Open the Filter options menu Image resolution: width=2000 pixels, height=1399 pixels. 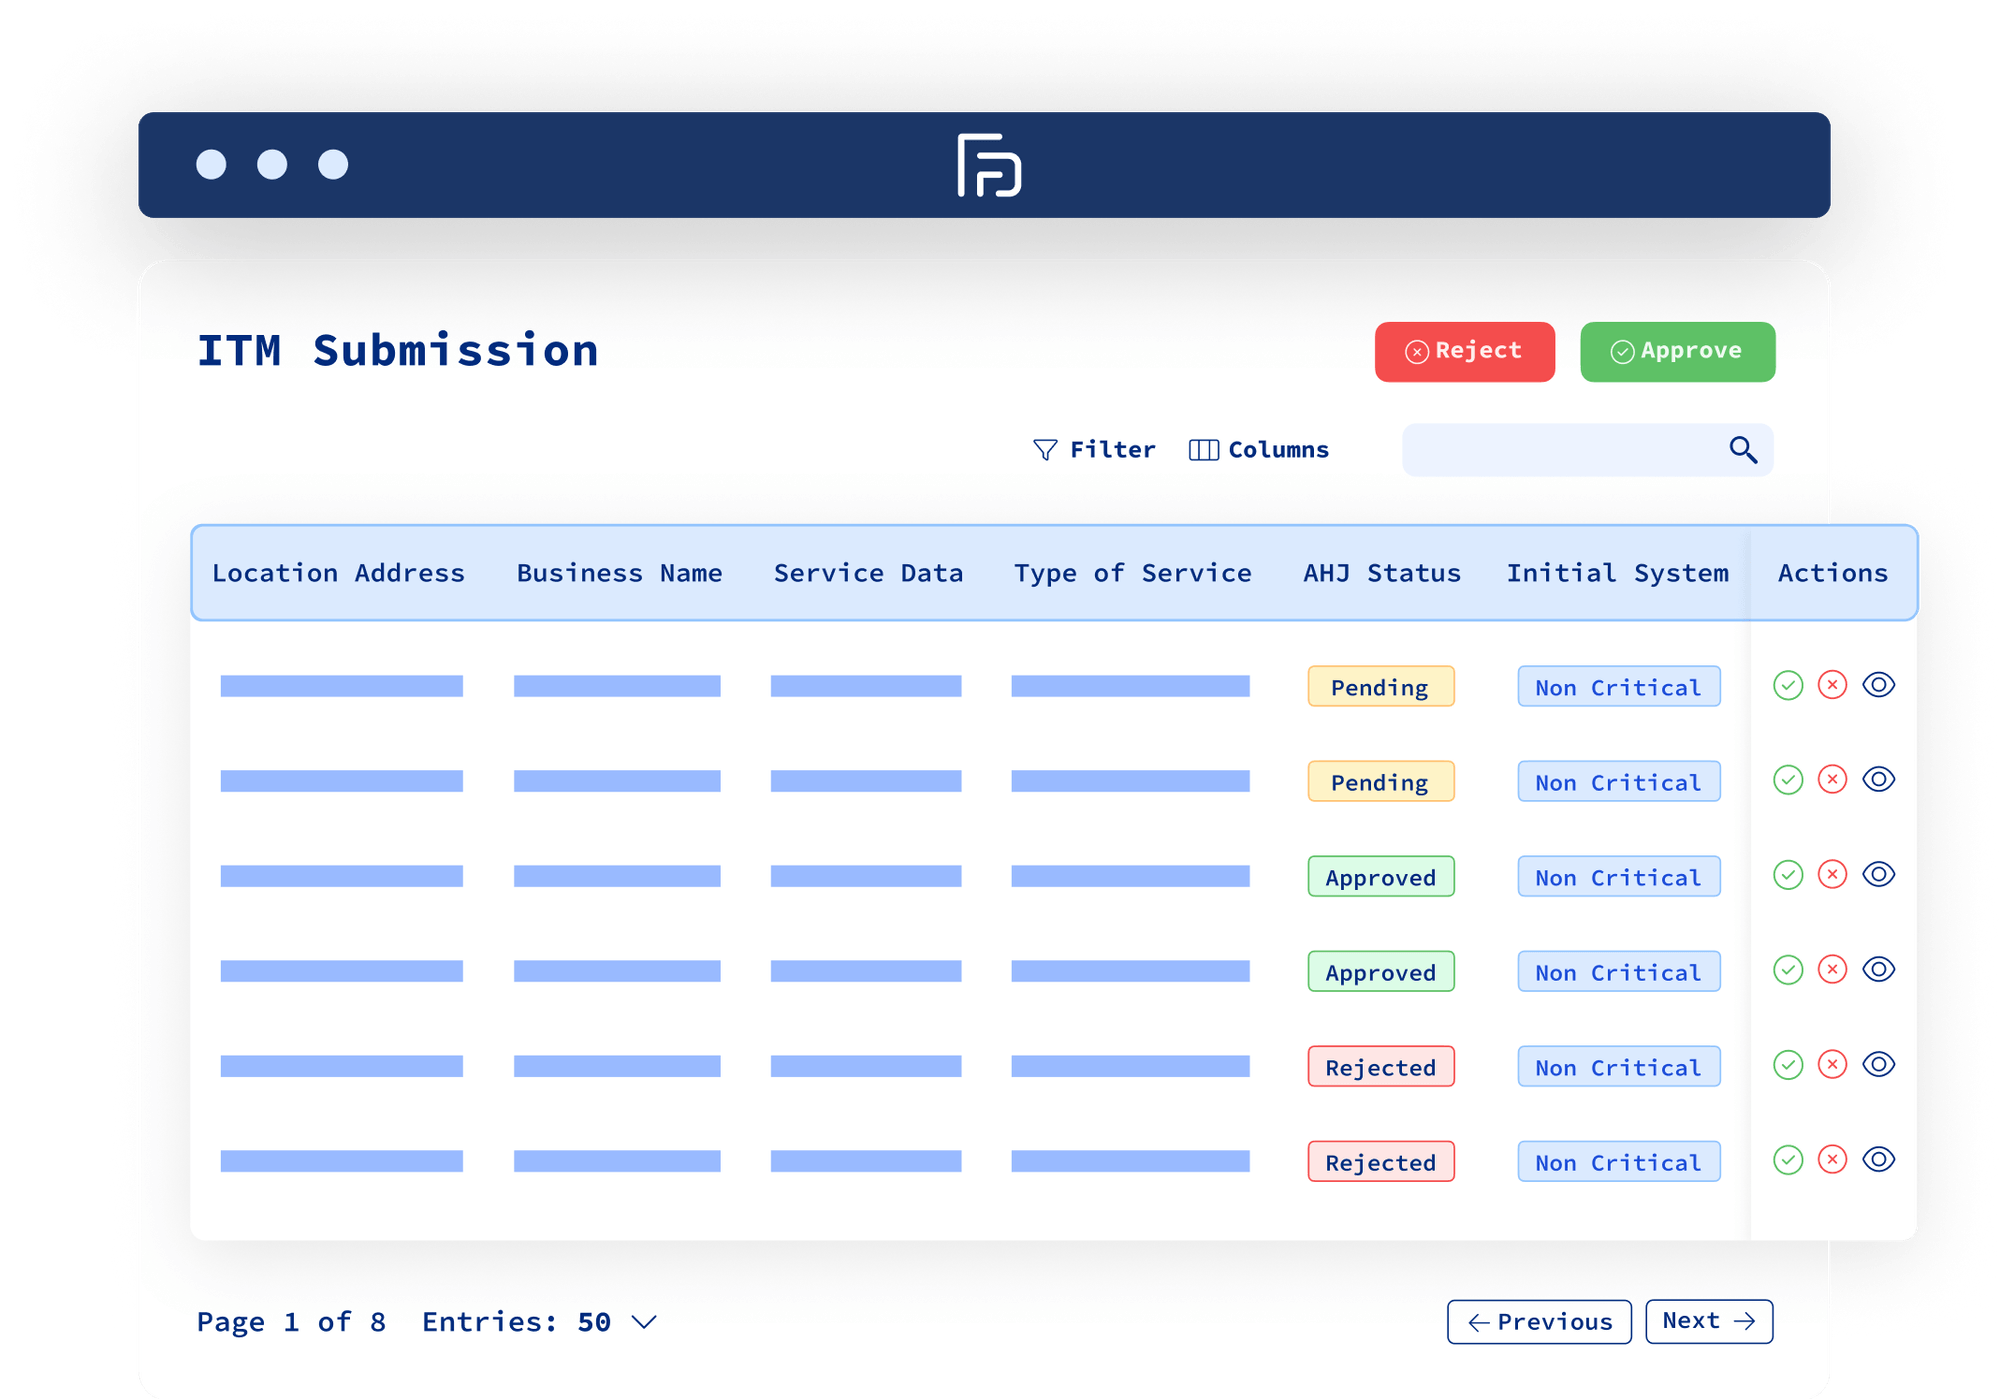(x=1112, y=450)
